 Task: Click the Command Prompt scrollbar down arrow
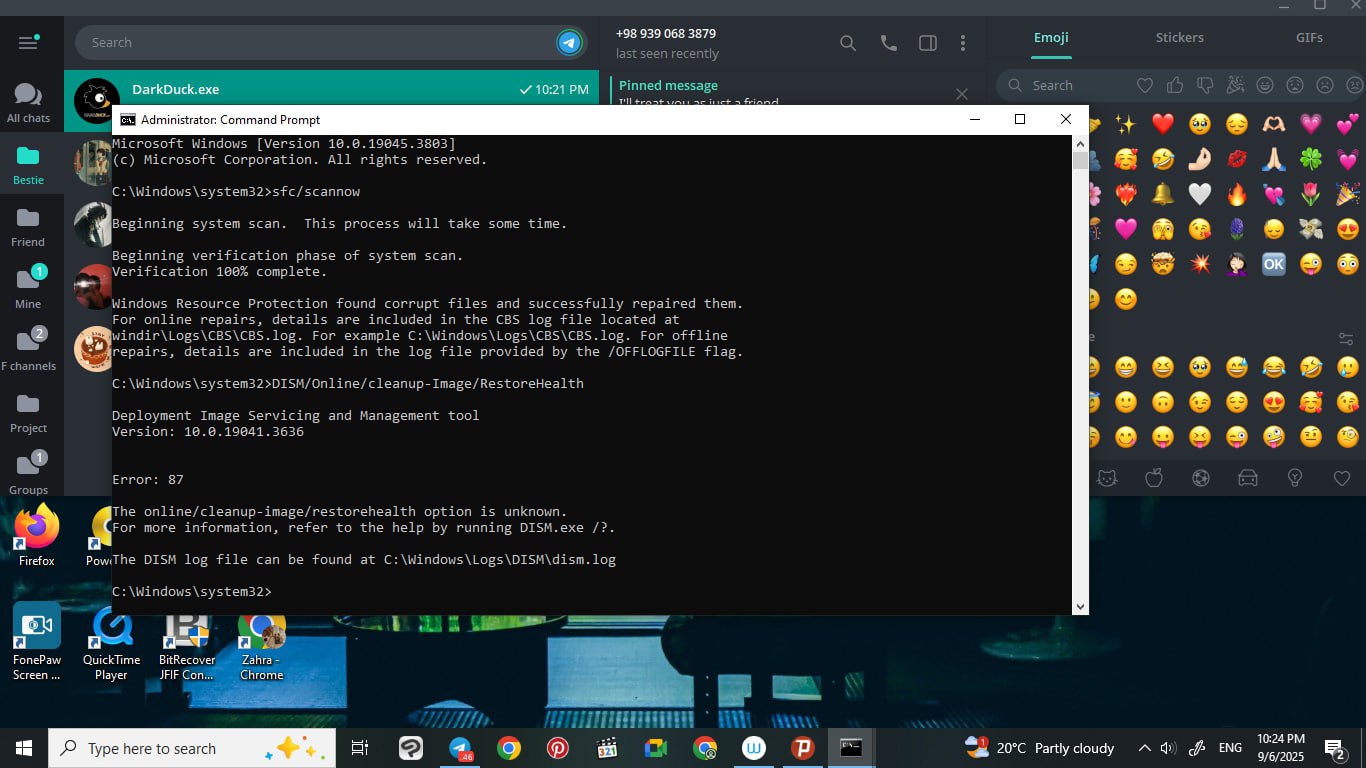tap(1080, 606)
